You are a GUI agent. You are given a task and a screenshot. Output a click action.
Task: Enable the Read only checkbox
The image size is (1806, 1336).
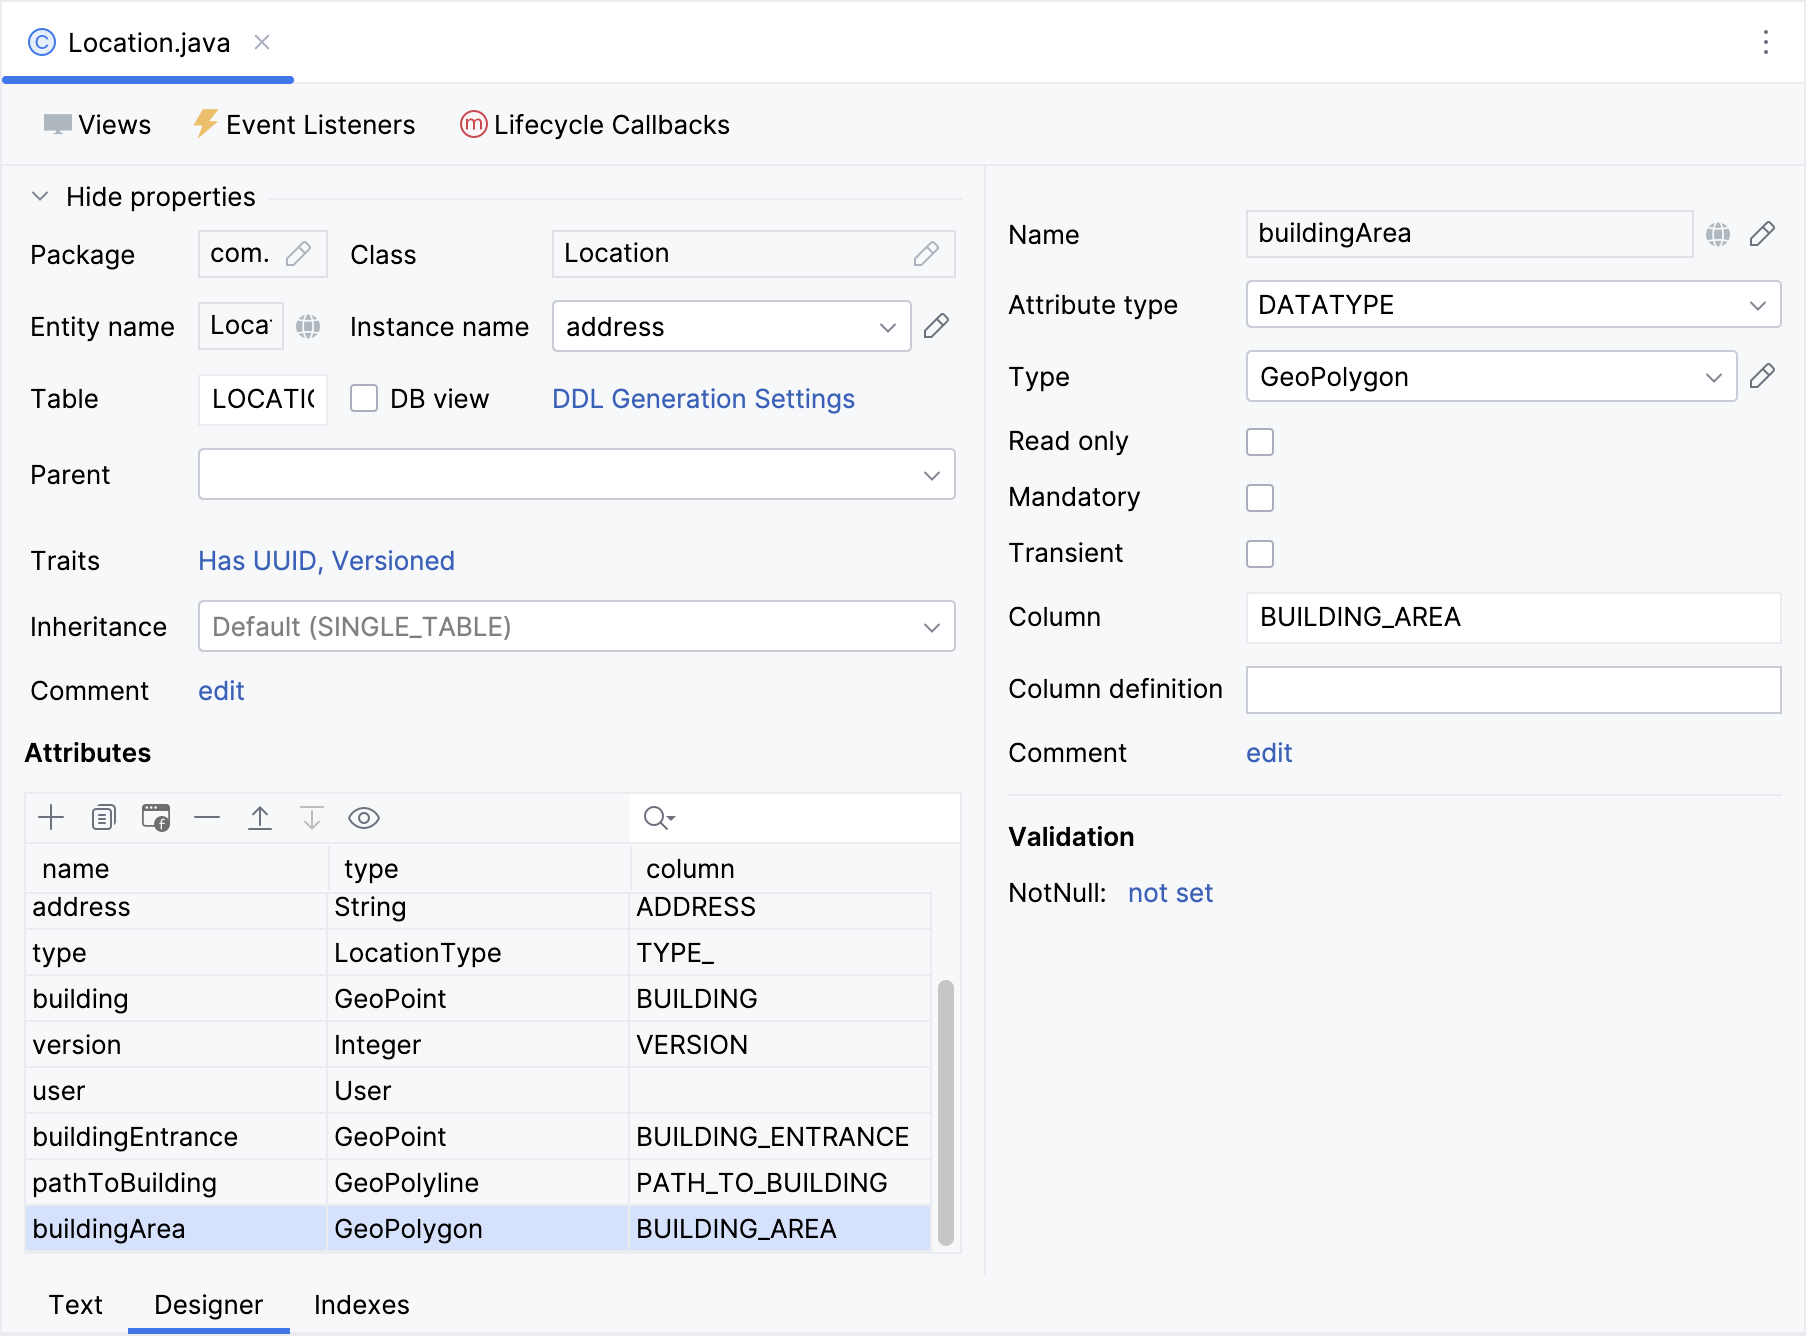1260,442
